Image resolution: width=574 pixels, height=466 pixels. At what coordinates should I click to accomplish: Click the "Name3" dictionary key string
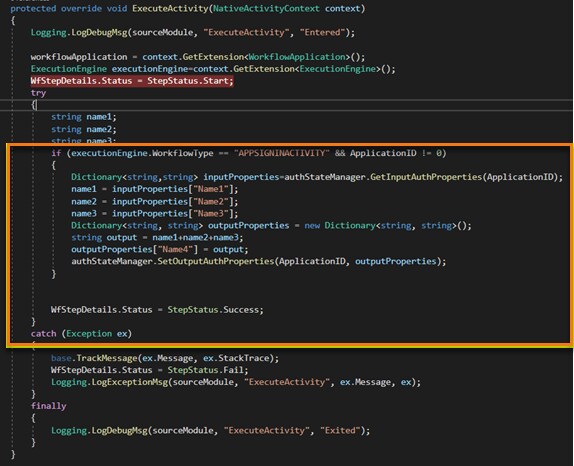point(211,213)
